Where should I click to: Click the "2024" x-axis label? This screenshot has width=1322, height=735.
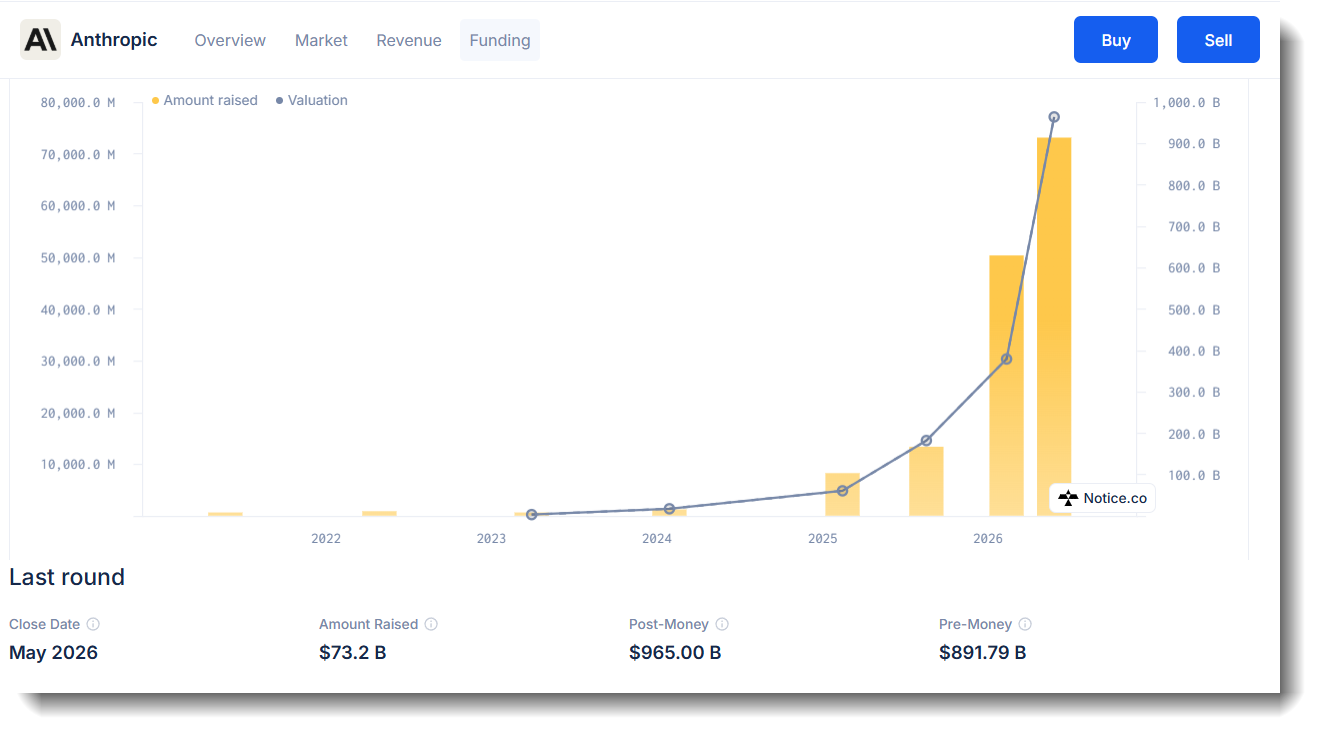(x=657, y=539)
